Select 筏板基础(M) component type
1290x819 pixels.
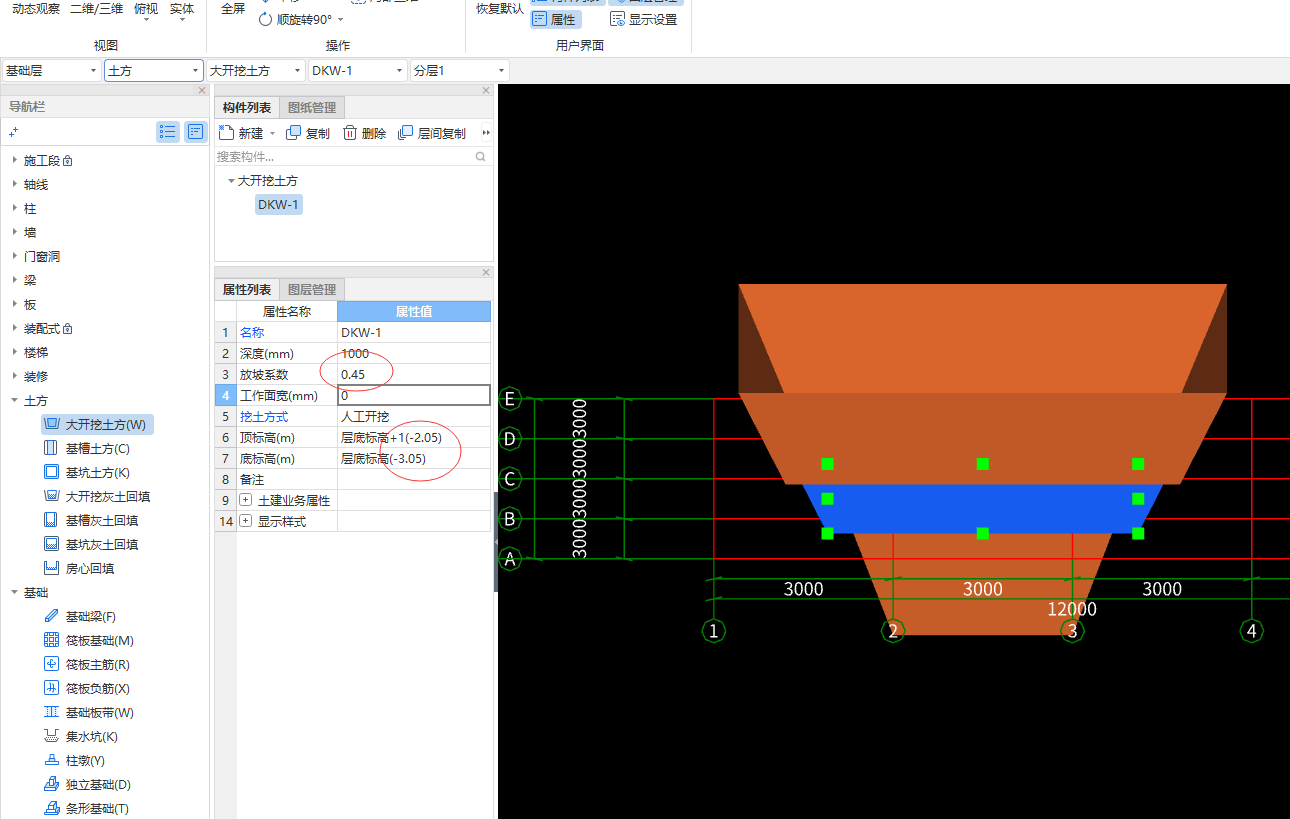pos(88,641)
